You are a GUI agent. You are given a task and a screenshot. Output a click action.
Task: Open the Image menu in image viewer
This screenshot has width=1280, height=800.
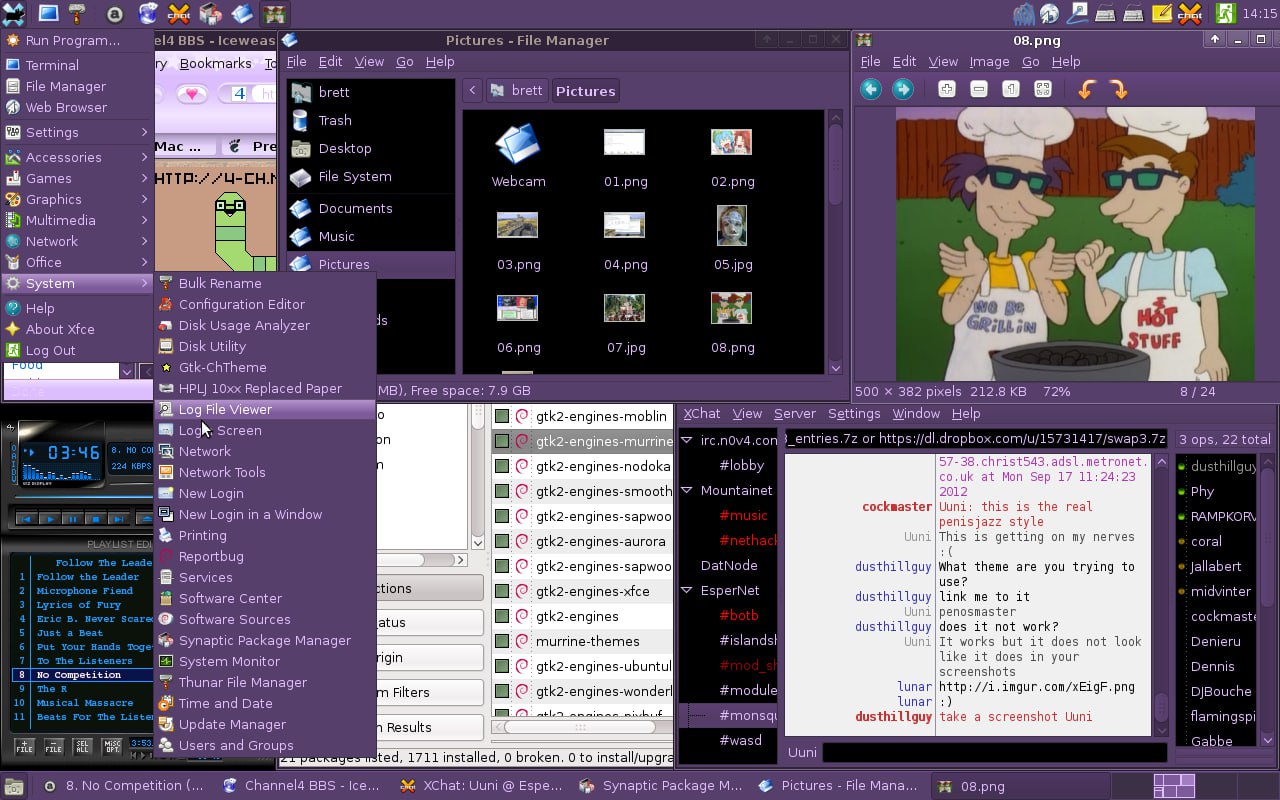(x=989, y=61)
